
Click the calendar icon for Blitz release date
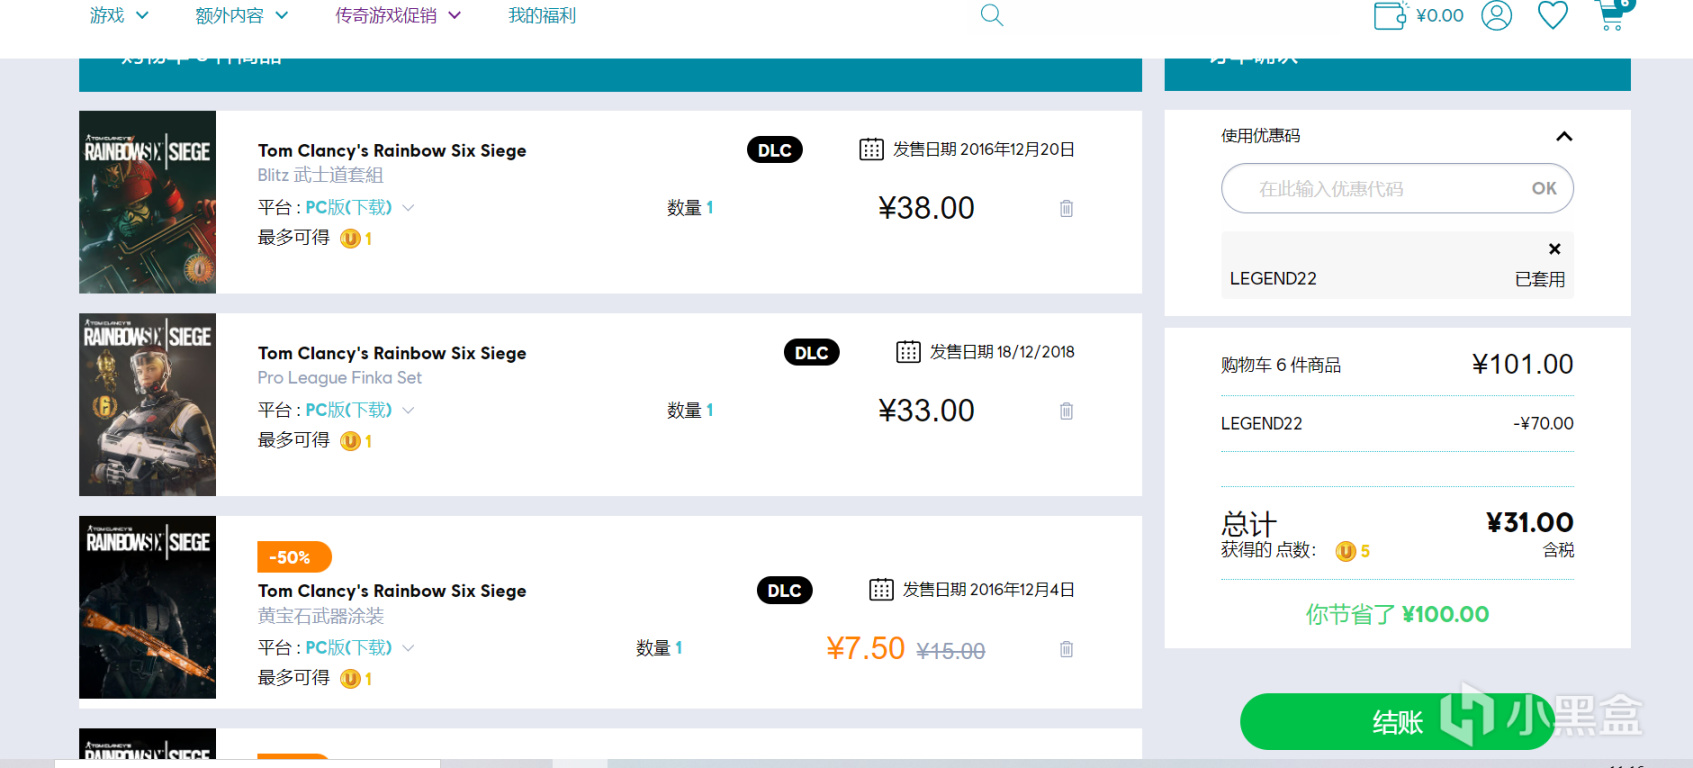tap(871, 150)
